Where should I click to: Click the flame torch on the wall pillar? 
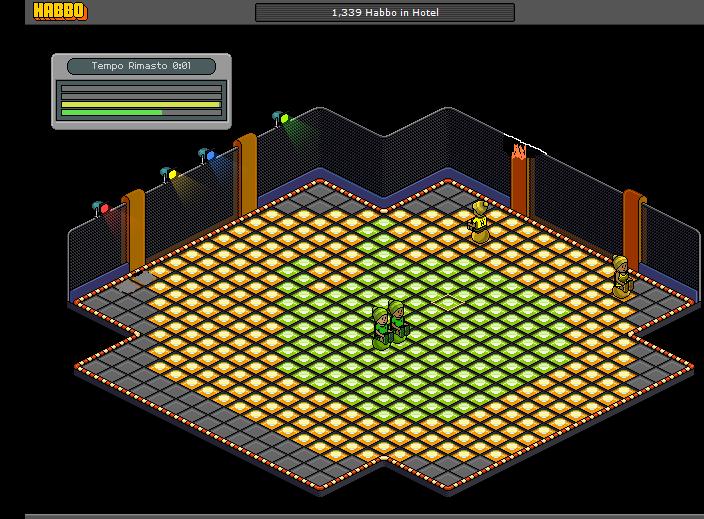tap(519, 151)
